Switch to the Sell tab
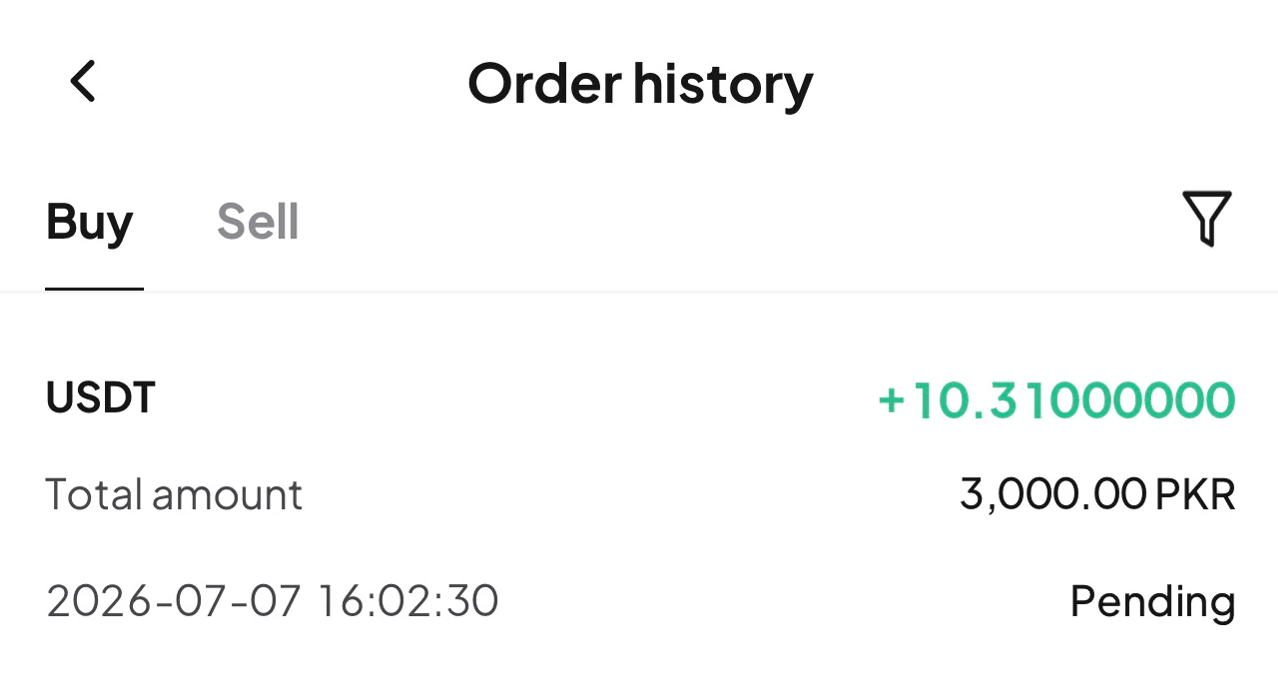The width and height of the screenshot is (1278, 677). click(x=258, y=221)
